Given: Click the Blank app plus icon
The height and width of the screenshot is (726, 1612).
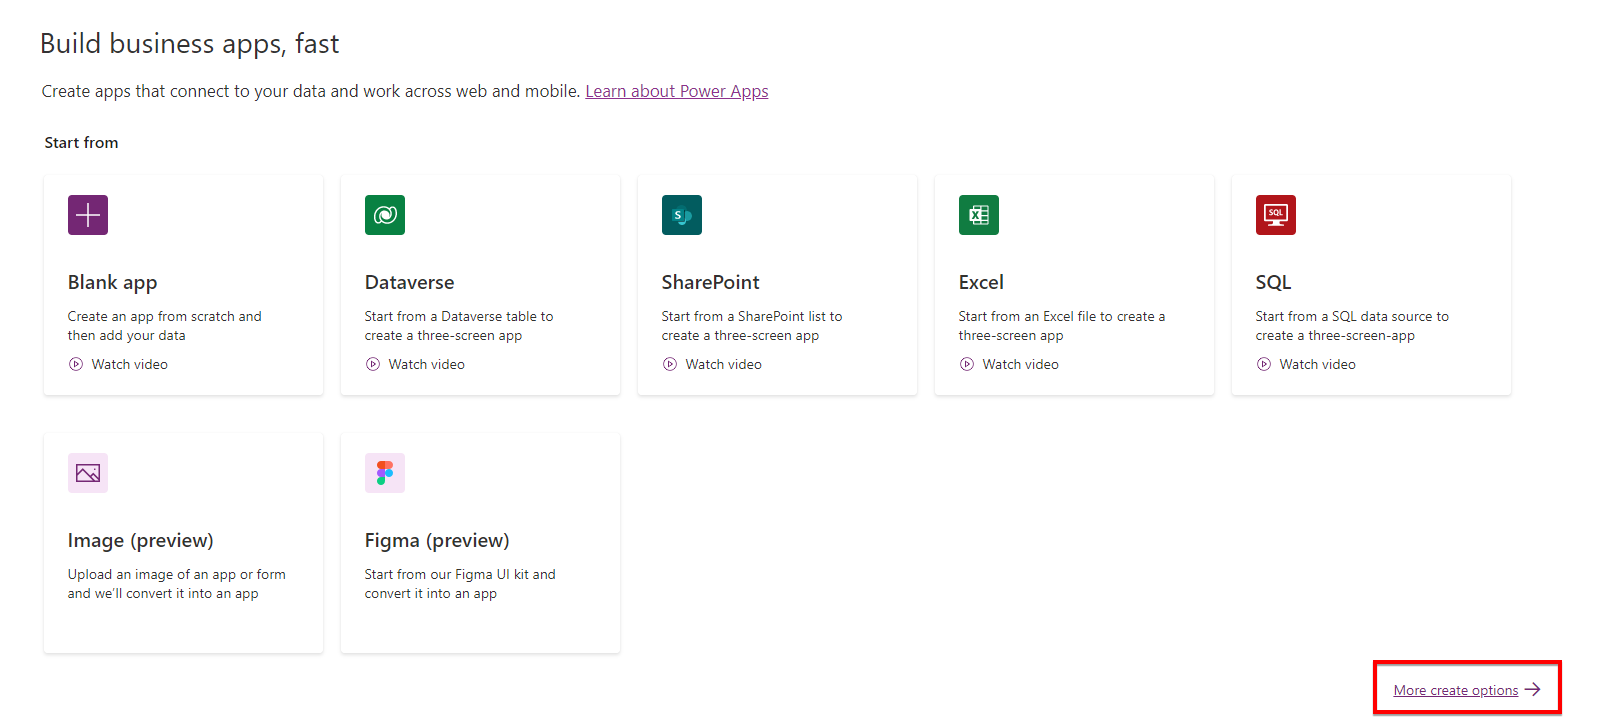Looking at the screenshot, I should [x=88, y=215].
